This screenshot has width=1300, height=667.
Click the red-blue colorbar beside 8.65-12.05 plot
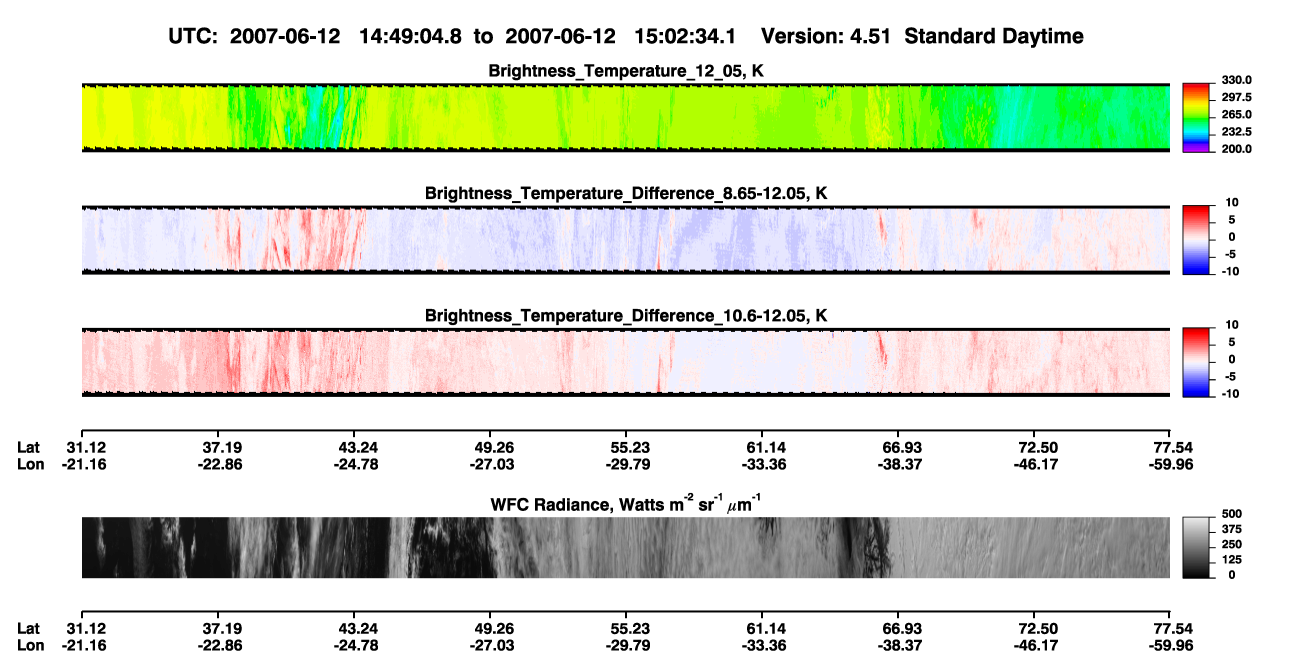[1195, 240]
